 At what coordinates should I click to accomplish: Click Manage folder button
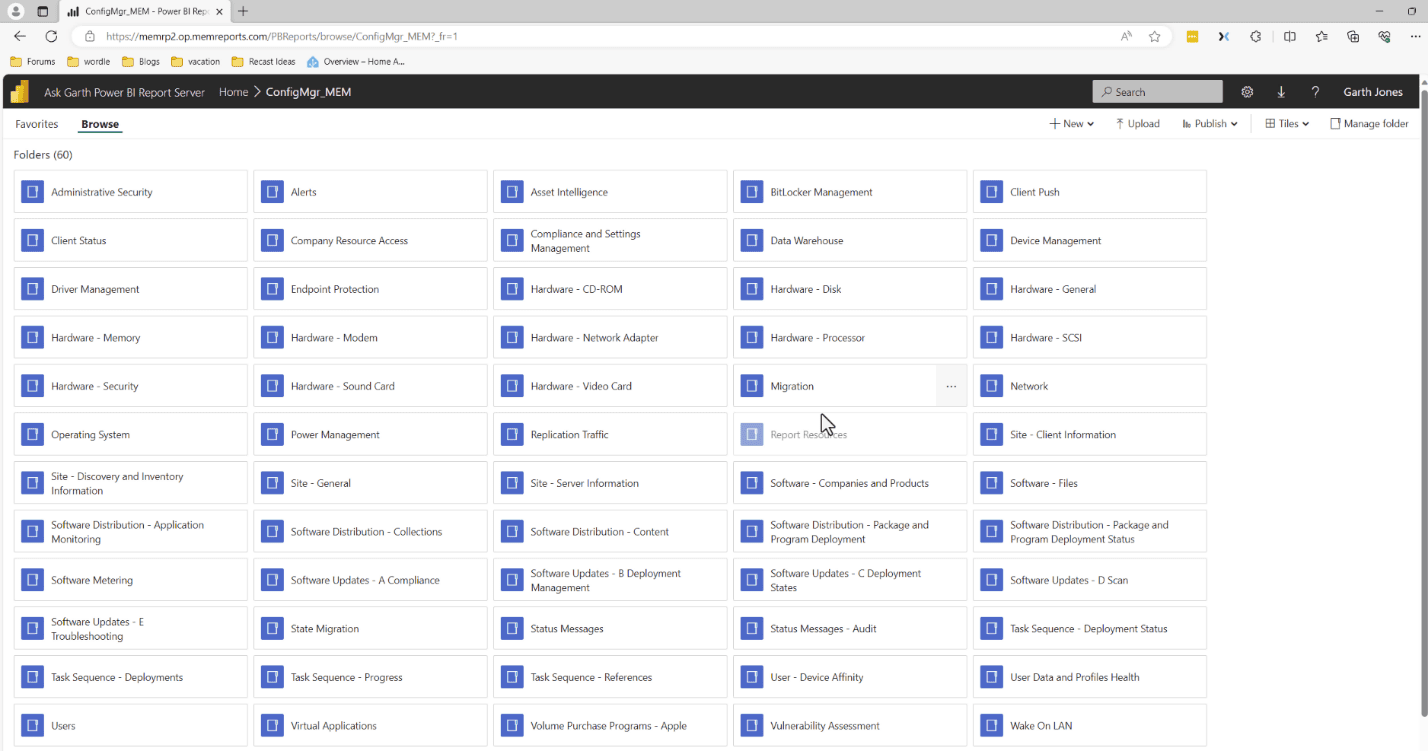click(1369, 124)
